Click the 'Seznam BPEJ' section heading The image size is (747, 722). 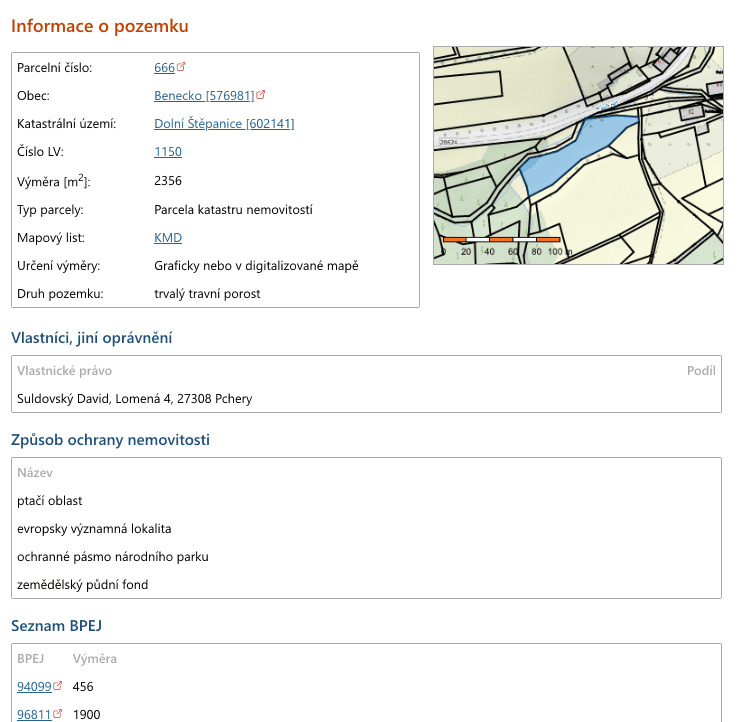56,626
